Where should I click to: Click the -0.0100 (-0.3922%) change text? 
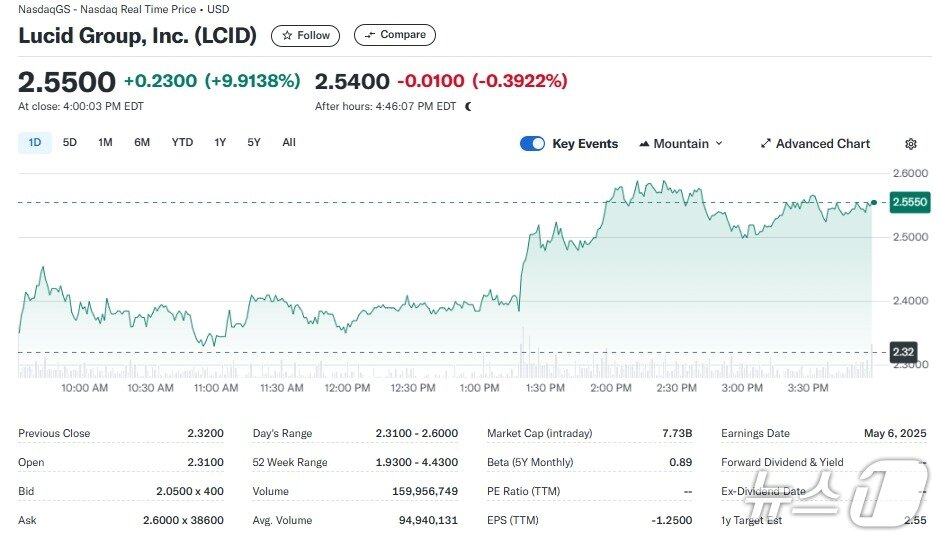(x=482, y=80)
